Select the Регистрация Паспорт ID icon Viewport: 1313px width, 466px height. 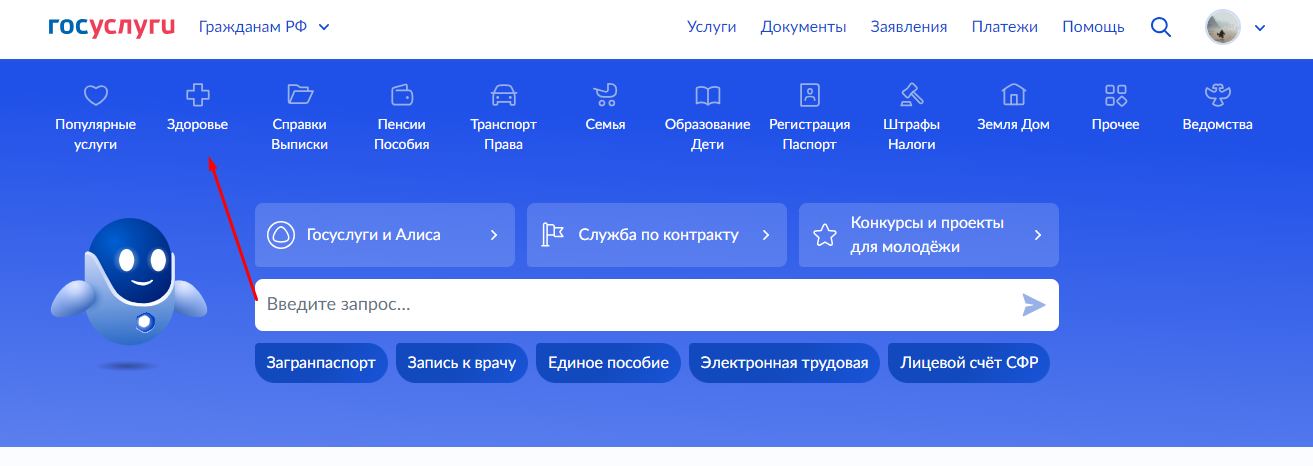coord(810,95)
